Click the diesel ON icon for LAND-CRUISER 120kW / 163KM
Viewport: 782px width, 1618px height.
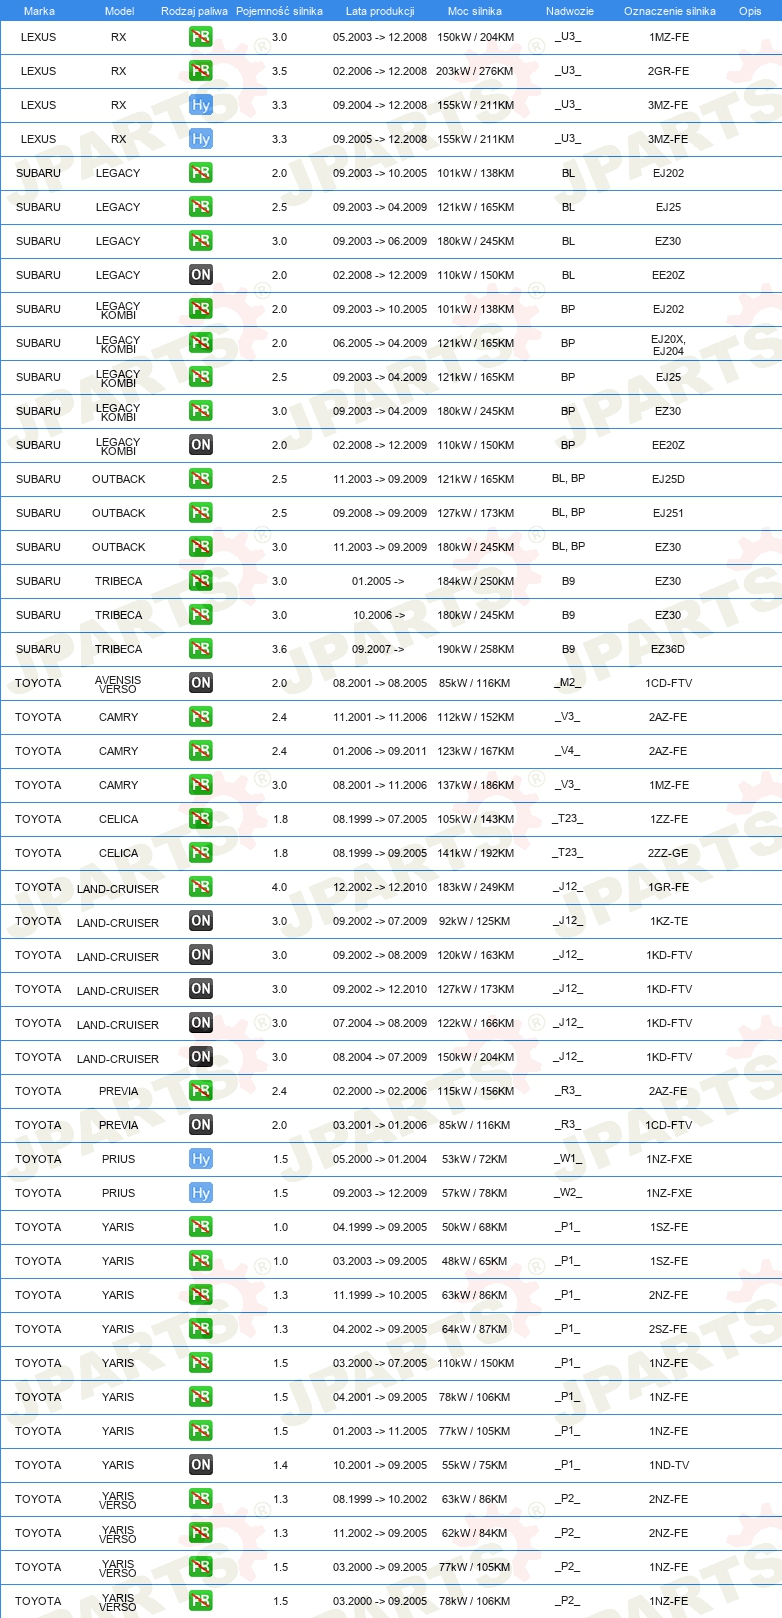(x=201, y=955)
